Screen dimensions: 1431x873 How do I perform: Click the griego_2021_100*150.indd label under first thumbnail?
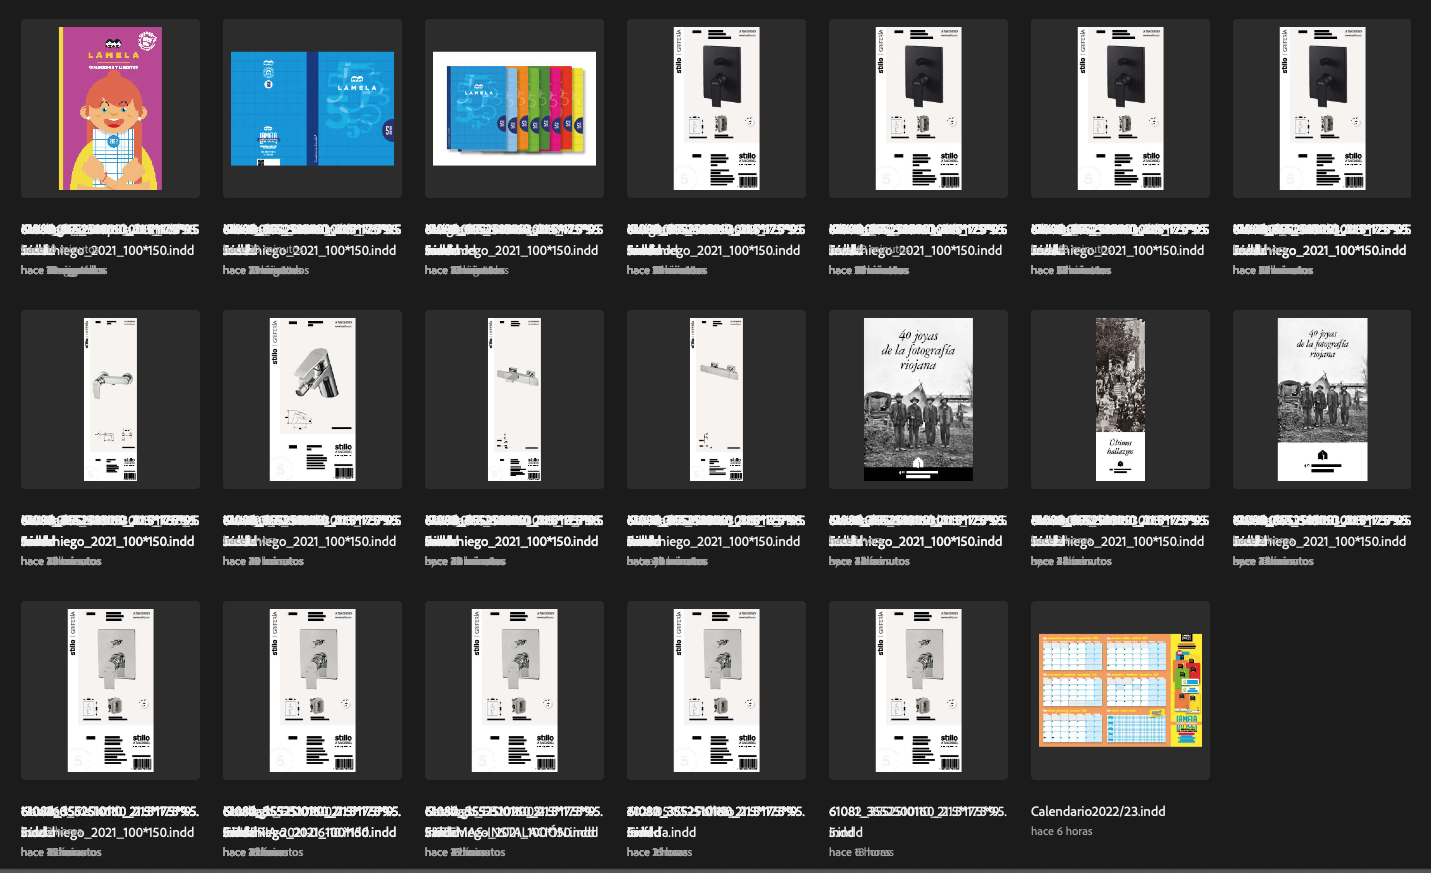click(x=110, y=250)
